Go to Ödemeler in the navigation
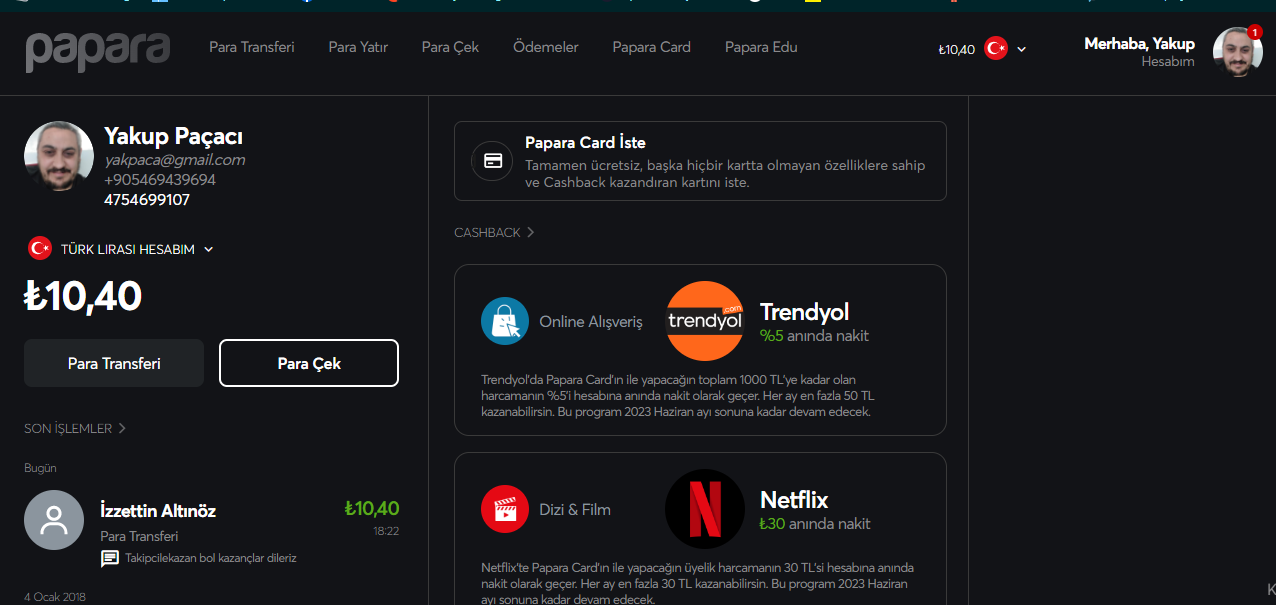The height and width of the screenshot is (605, 1276). click(x=545, y=47)
